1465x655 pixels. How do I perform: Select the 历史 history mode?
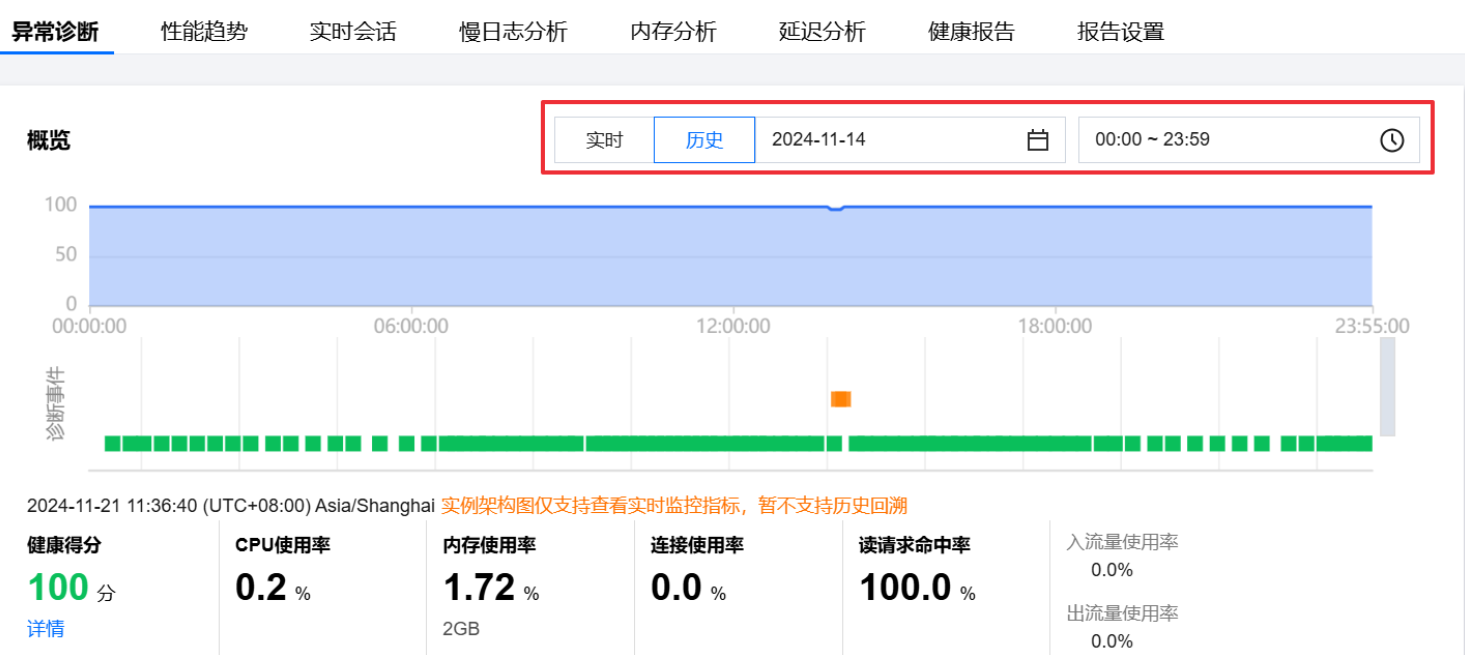[x=704, y=140]
